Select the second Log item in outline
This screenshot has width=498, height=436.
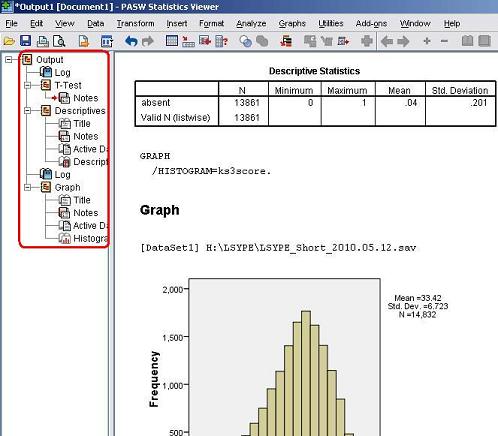click(62, 175)
